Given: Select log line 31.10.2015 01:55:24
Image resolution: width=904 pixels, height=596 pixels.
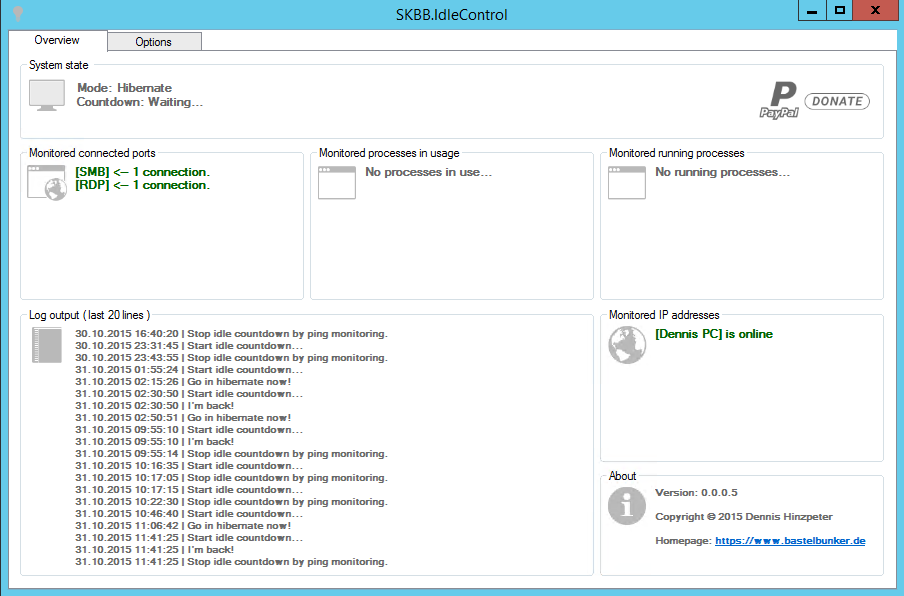Looking at the screenshot, I should coord(189,370).
